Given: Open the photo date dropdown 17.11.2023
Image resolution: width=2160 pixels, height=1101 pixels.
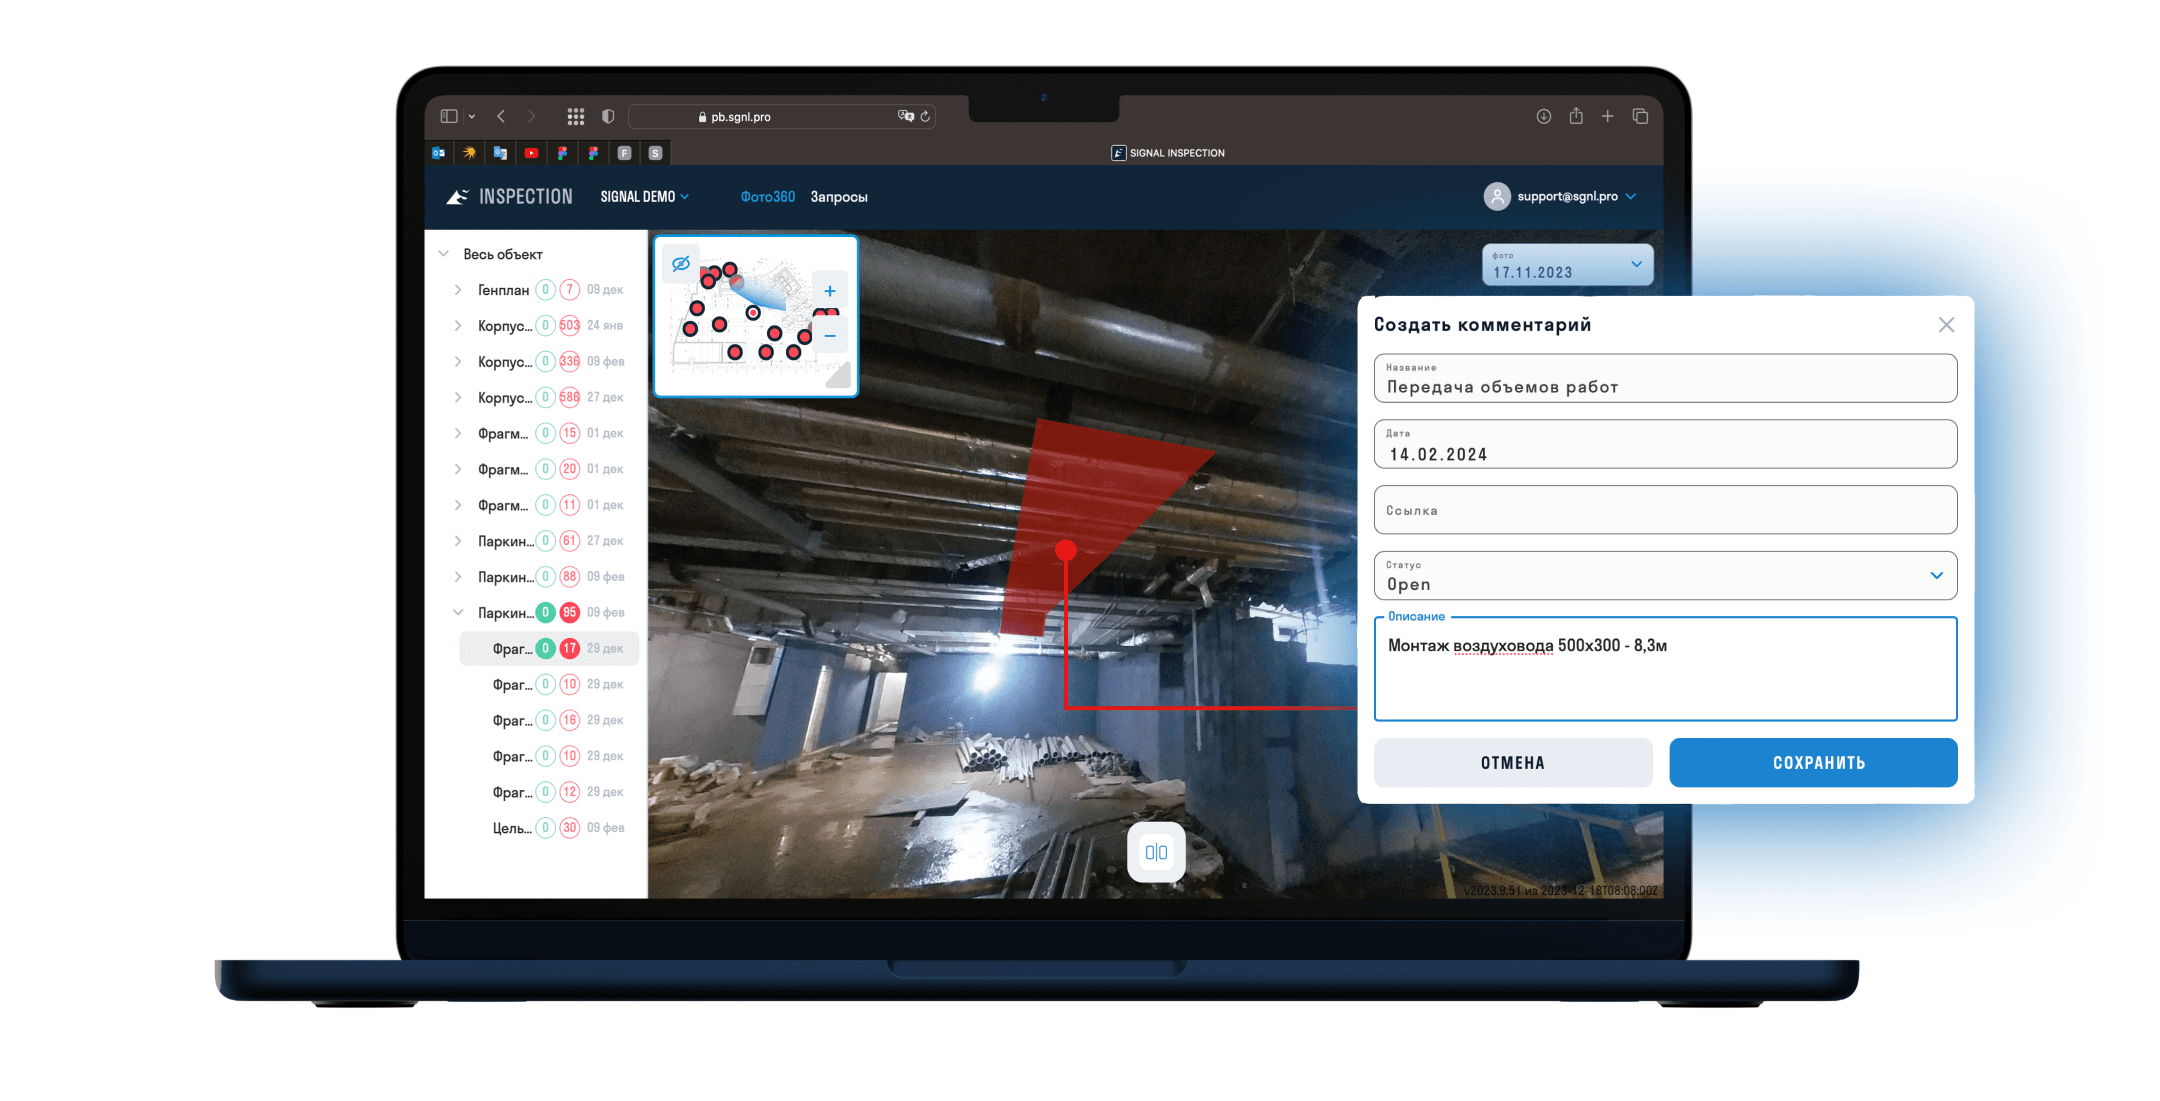Looking at the screenshot, I should click(x=1567, y=265).
